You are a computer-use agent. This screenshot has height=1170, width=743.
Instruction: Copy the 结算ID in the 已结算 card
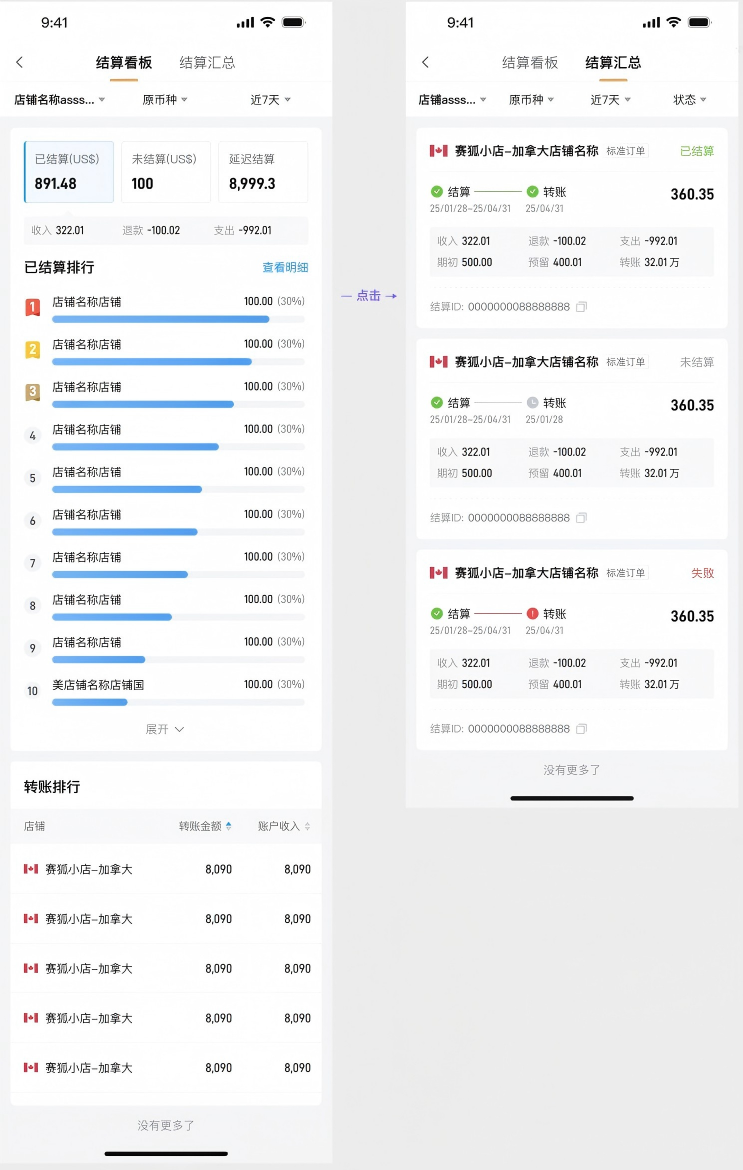click(x=581, y=307)
